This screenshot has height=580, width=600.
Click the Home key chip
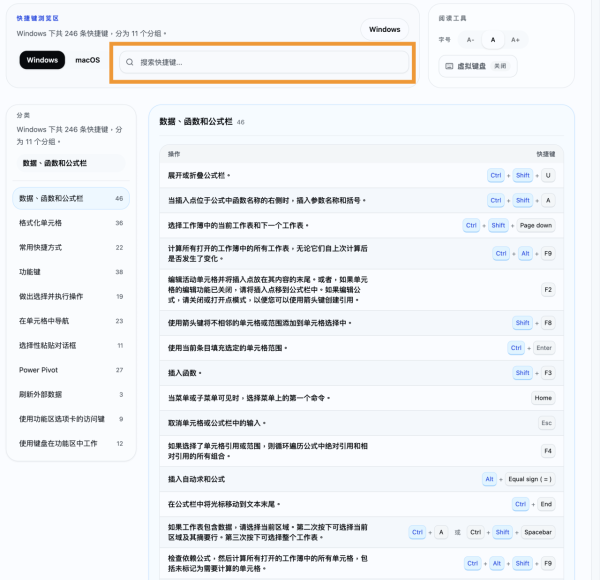point(543,398)
